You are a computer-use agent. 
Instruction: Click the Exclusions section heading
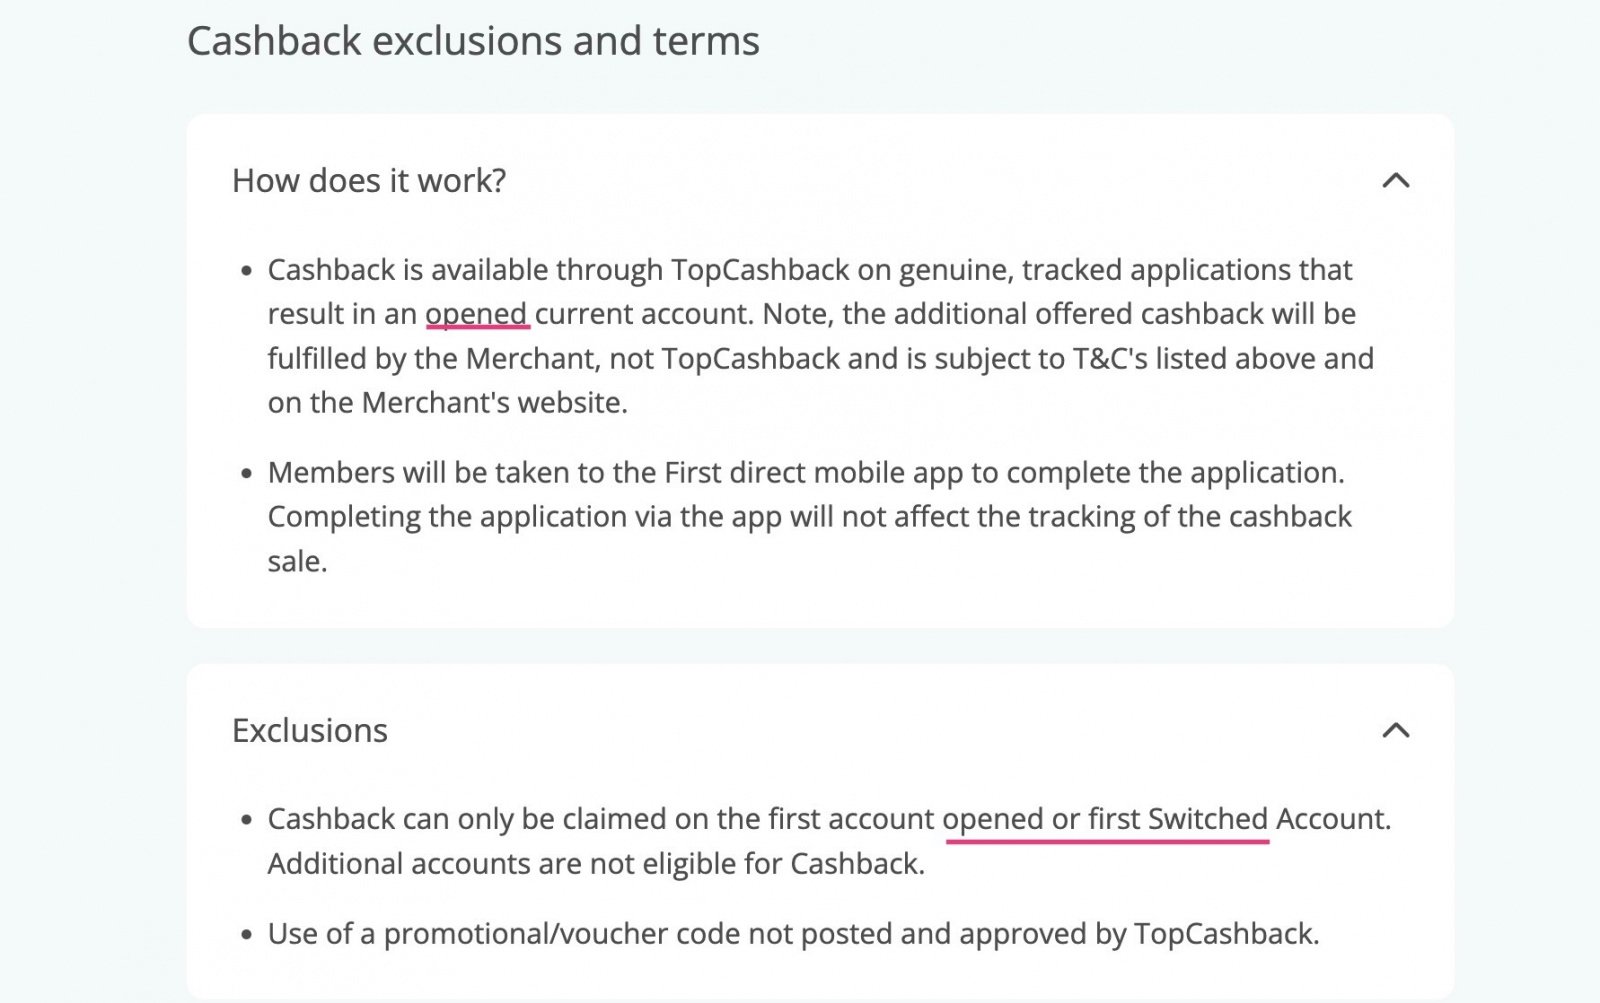(310, 731)
